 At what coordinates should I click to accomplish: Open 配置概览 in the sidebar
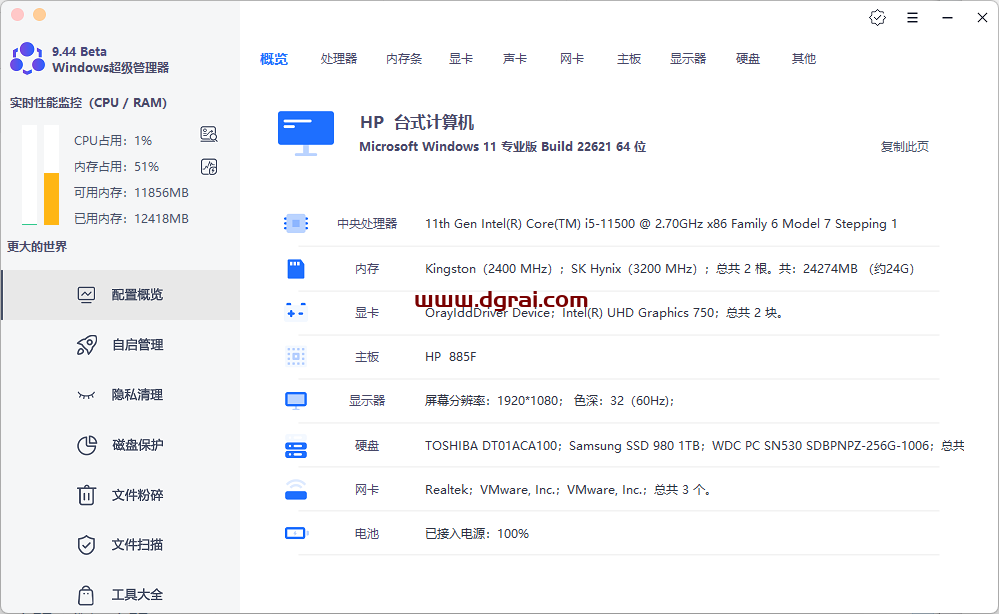[x=121, y=294]
